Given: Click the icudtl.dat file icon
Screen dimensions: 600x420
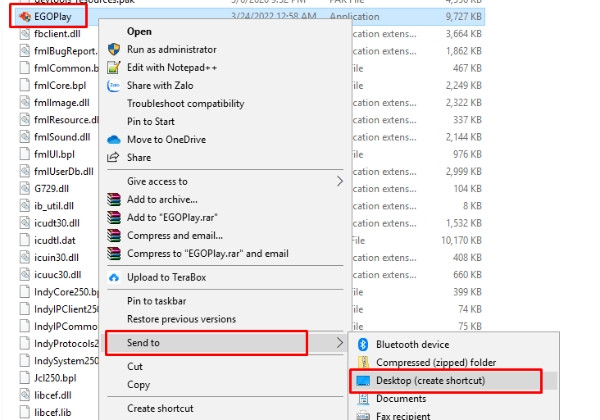Looking at the screenshot, I should pyautogui.click(x=24, y=240).
